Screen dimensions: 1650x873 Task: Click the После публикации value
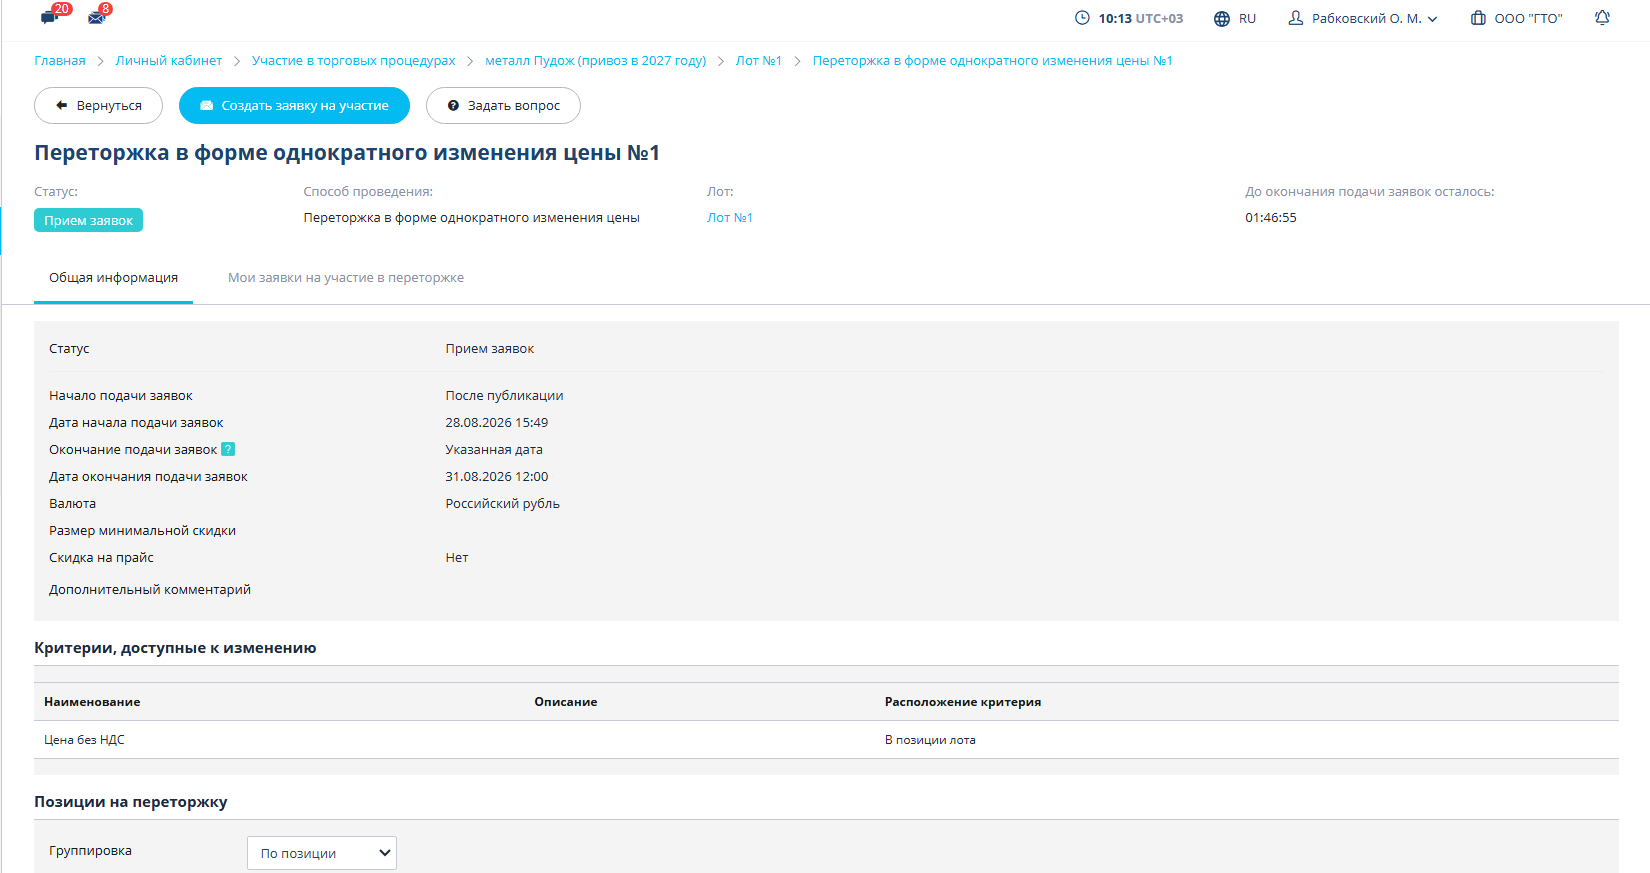click(505, 396)
